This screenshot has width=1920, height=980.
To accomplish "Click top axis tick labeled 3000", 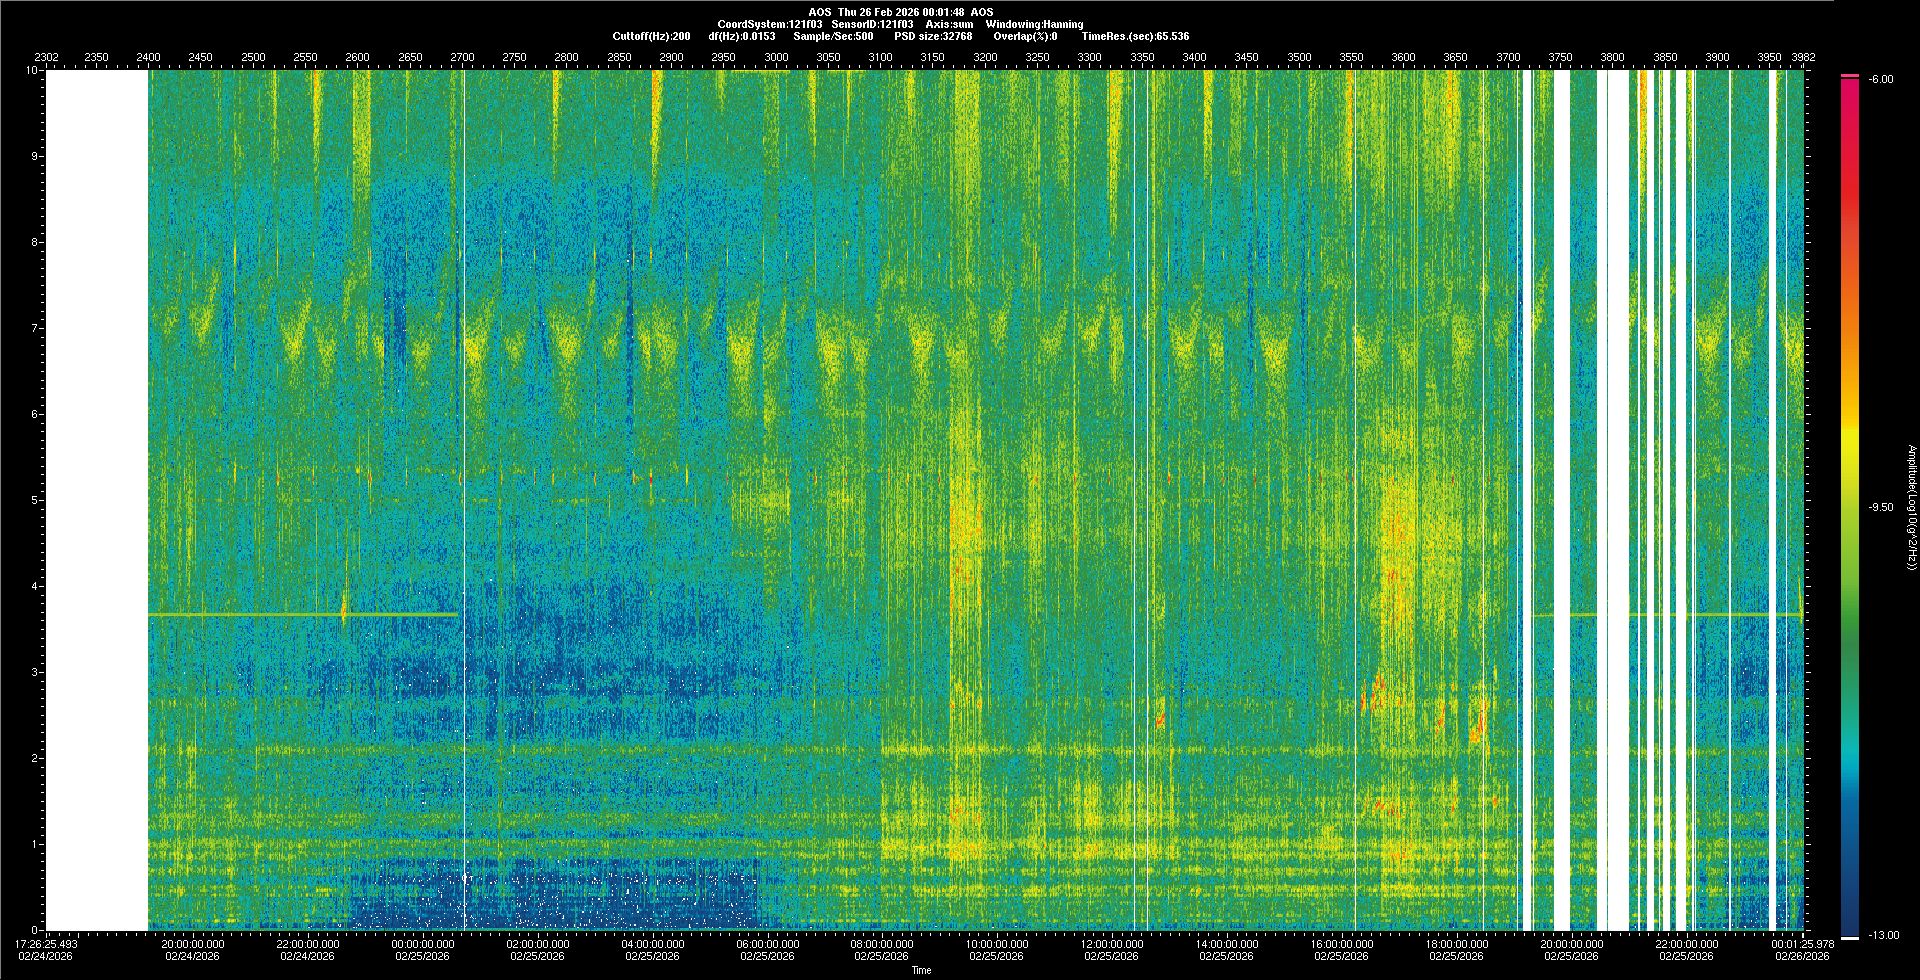I will [x=776, y=58].
